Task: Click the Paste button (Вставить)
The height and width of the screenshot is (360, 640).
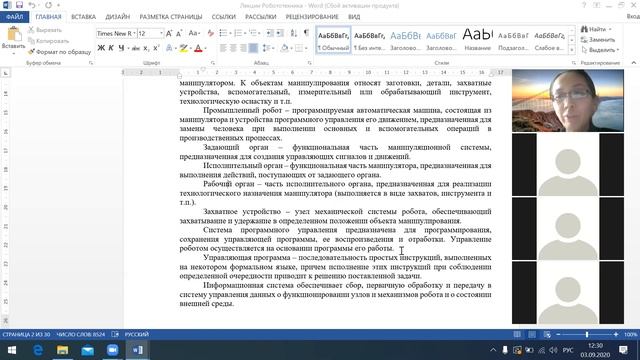Action: coord(13,41)
